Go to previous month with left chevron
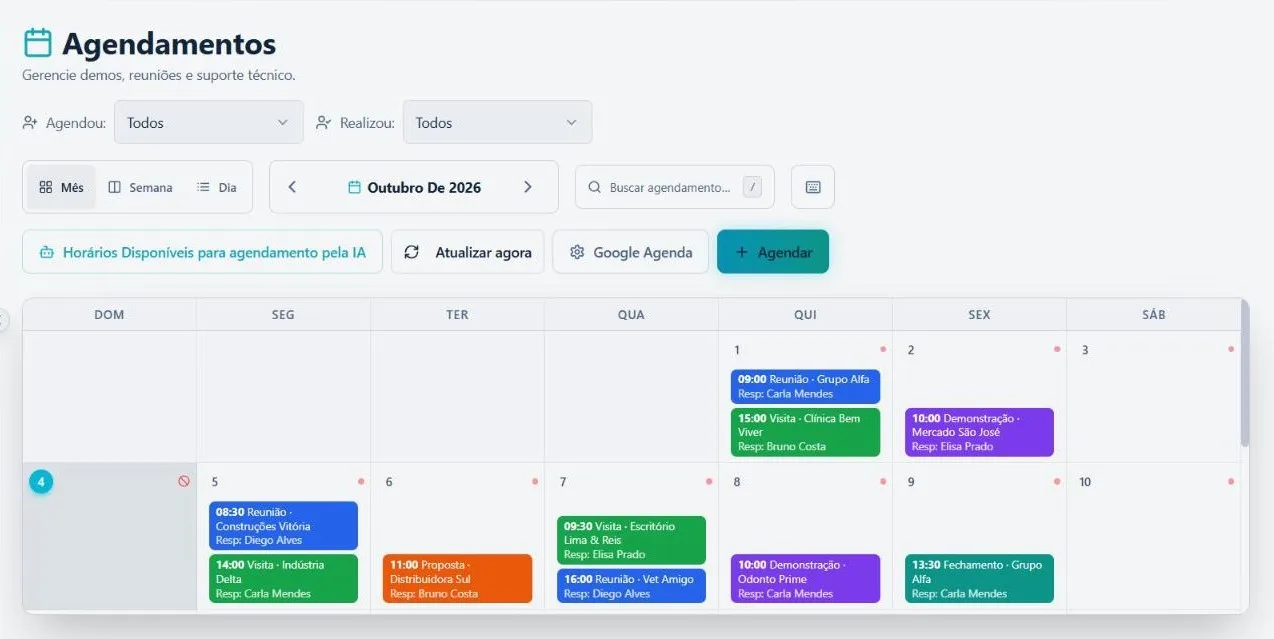1274x639 pixels. pyautogui.click(x=292, y=187)
